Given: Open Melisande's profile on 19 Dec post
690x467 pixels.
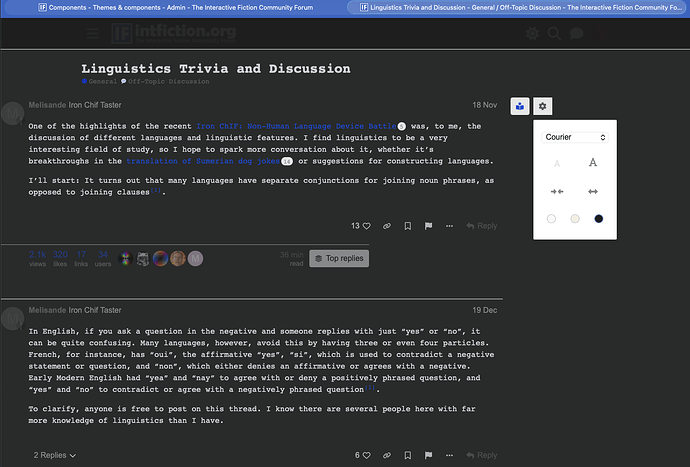Looking at the screenshot, I should point(47,310).
